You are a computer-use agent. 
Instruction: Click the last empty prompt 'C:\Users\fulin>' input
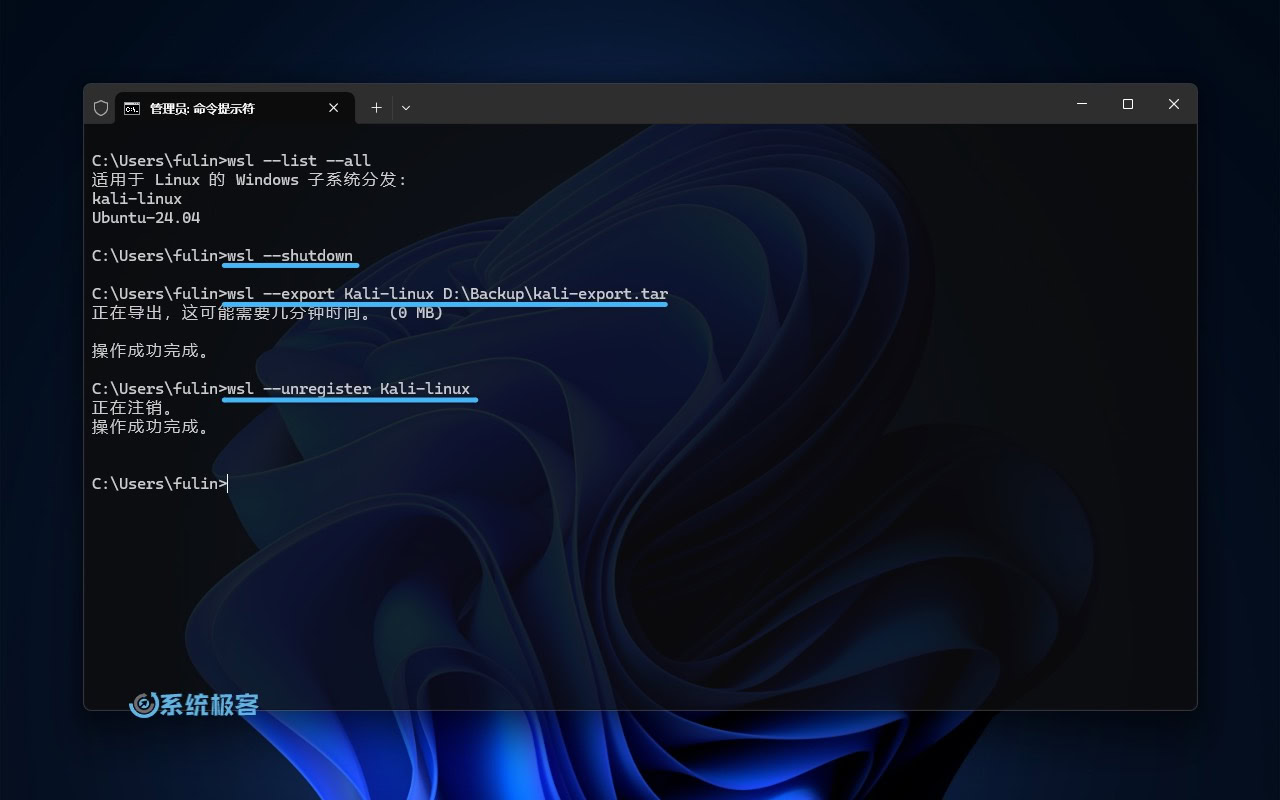pyautogui.click(x=160, y=484)
